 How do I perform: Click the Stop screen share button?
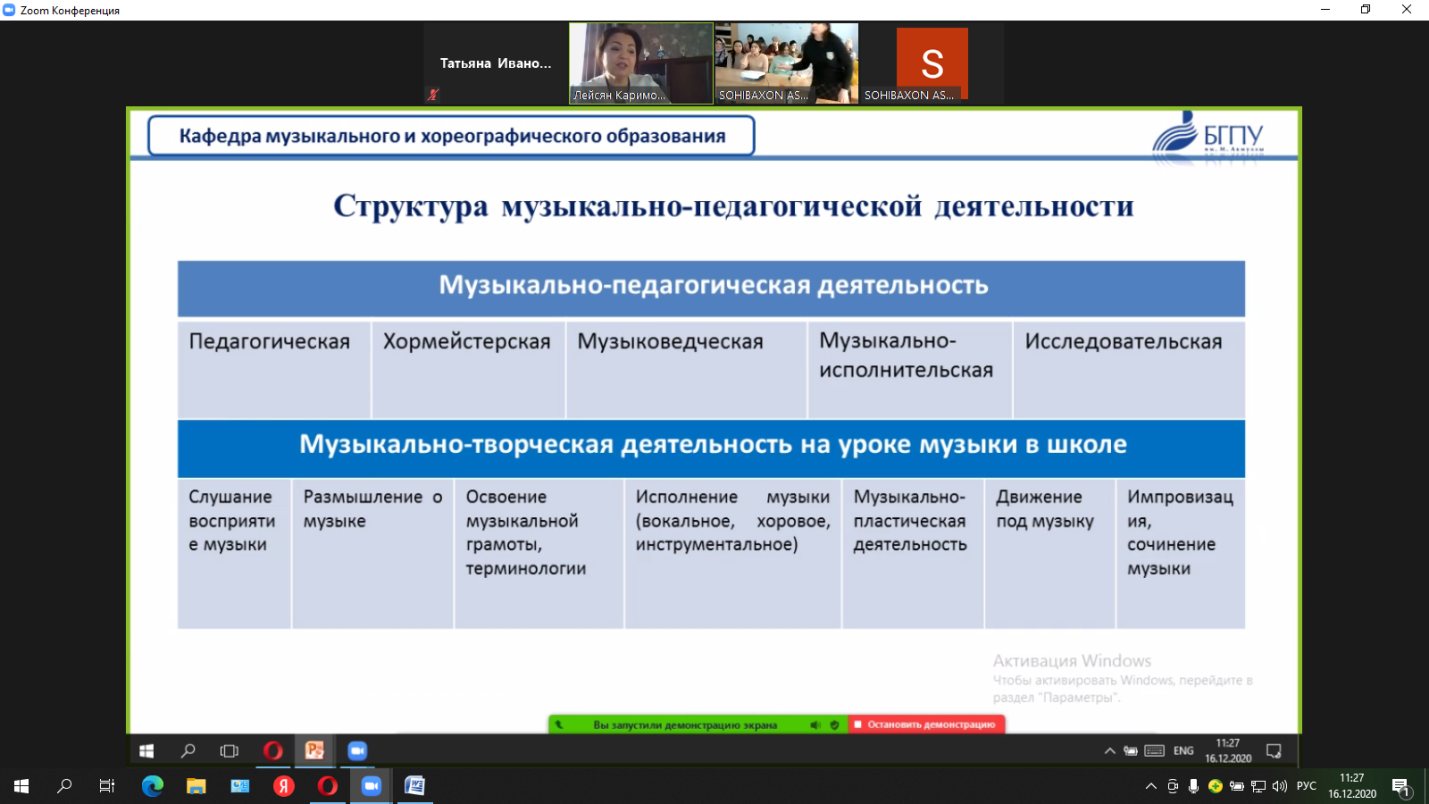click(x=925, y=725)
